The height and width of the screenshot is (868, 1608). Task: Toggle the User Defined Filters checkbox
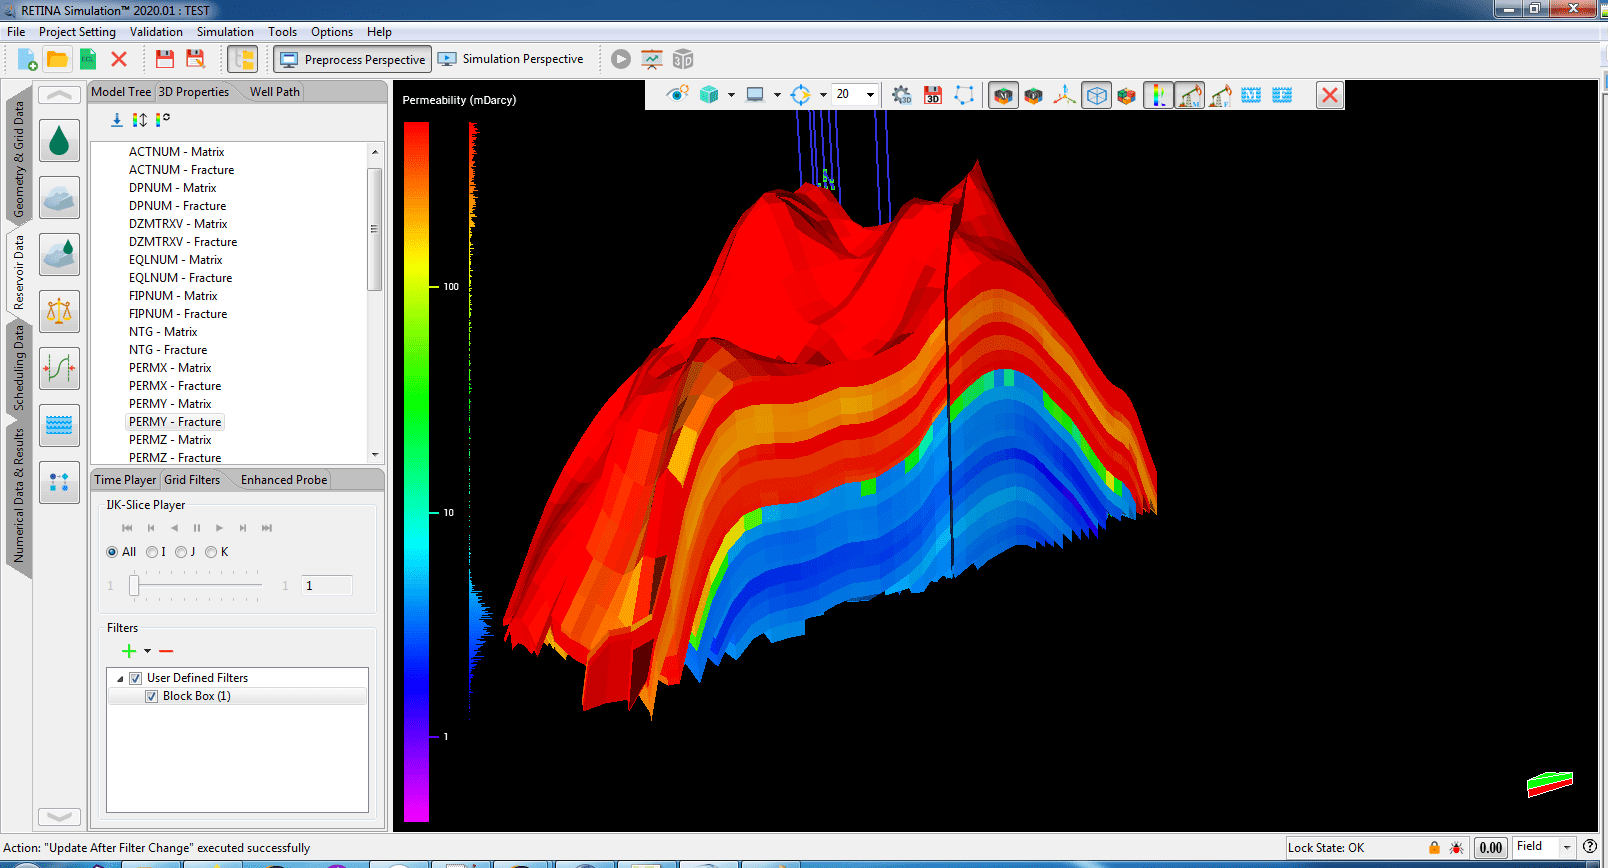[x=135, y=678]
